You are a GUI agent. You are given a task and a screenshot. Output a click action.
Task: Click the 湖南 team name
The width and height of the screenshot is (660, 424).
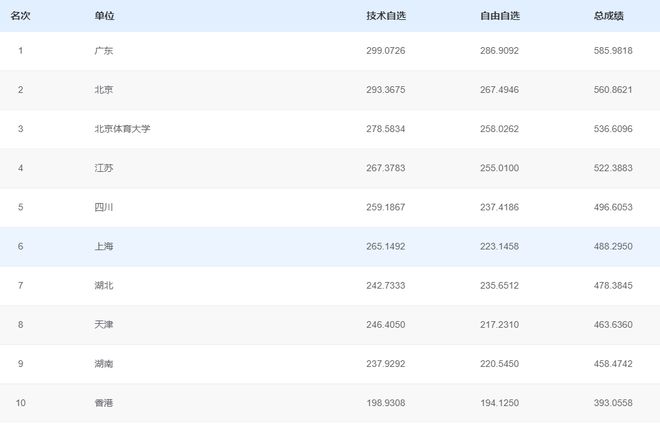coord(103,364)
